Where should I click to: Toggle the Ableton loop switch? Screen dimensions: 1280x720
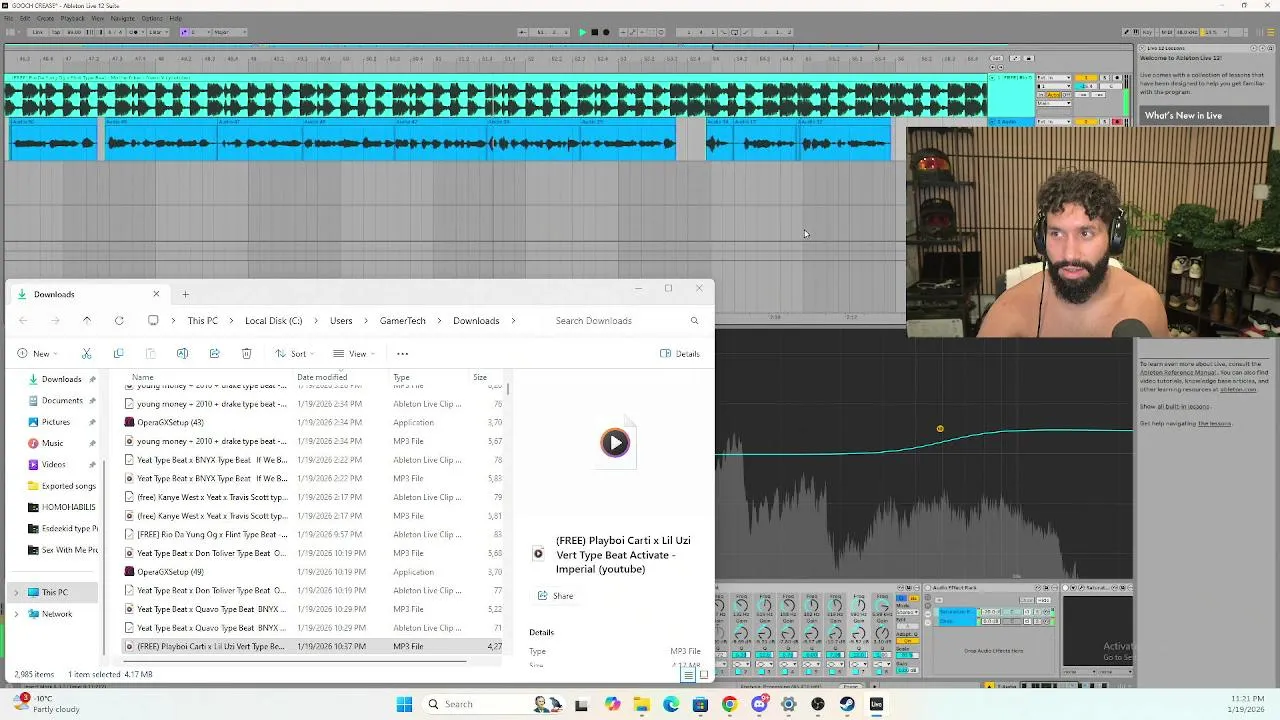click(734, 32)
